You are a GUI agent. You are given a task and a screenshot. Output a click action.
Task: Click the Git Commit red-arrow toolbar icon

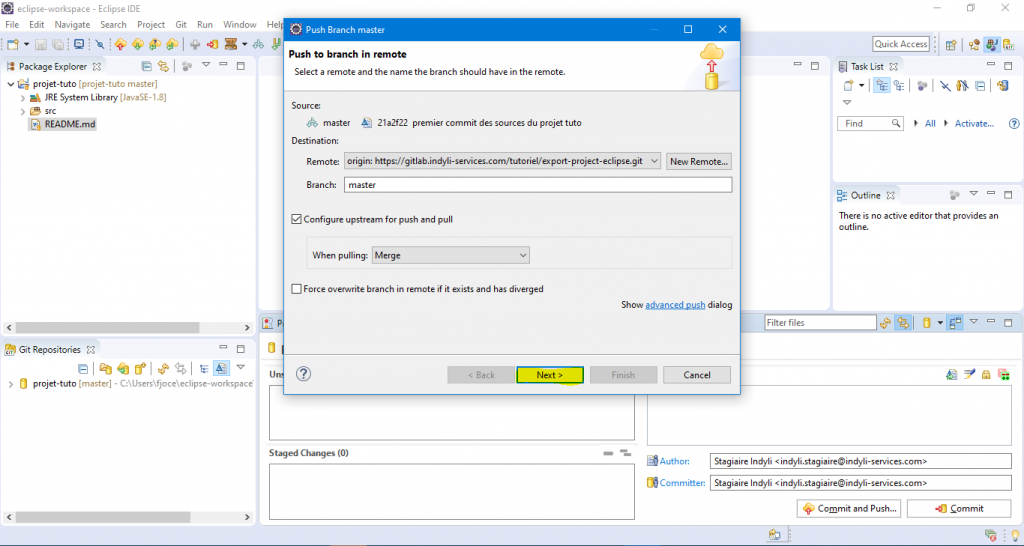pos(212,44)
